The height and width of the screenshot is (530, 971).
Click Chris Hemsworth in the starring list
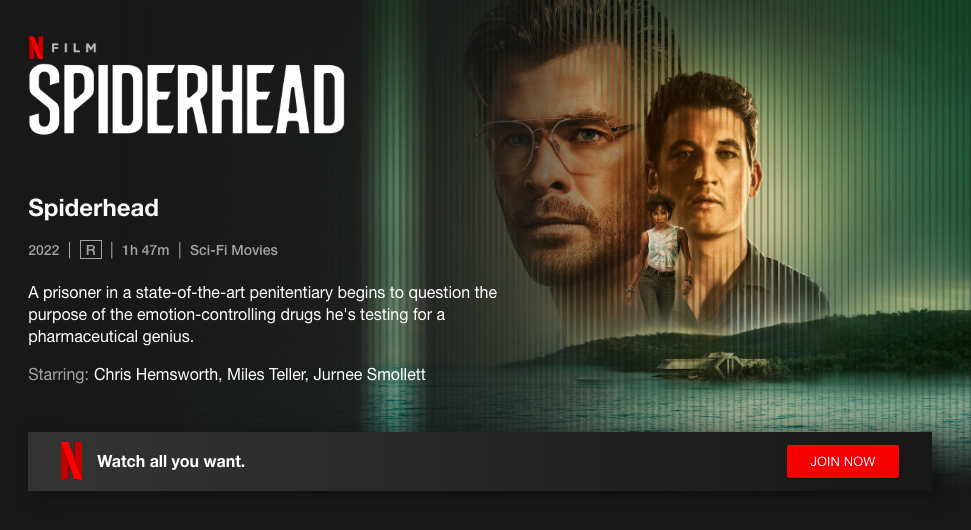coord(155,375)
